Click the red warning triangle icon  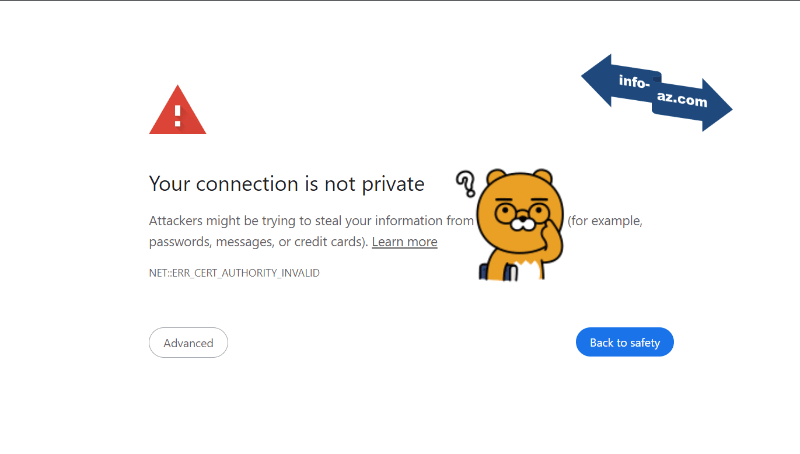(177, 110)
